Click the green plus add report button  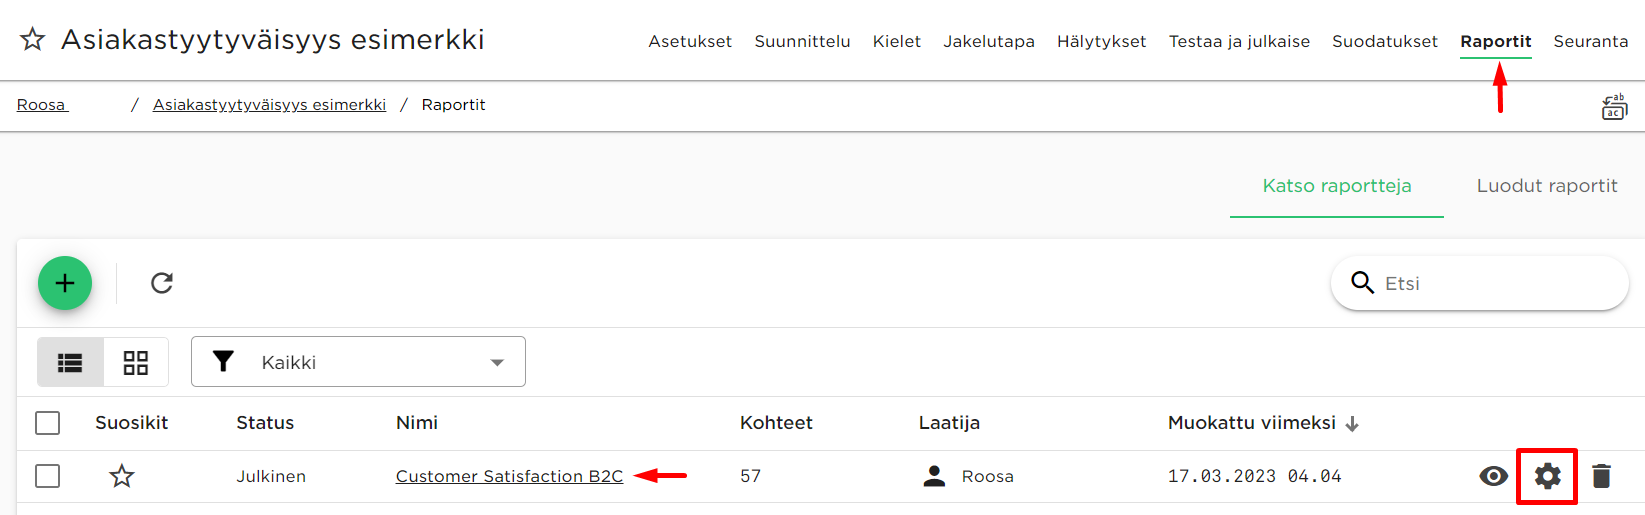coord(65,283)
